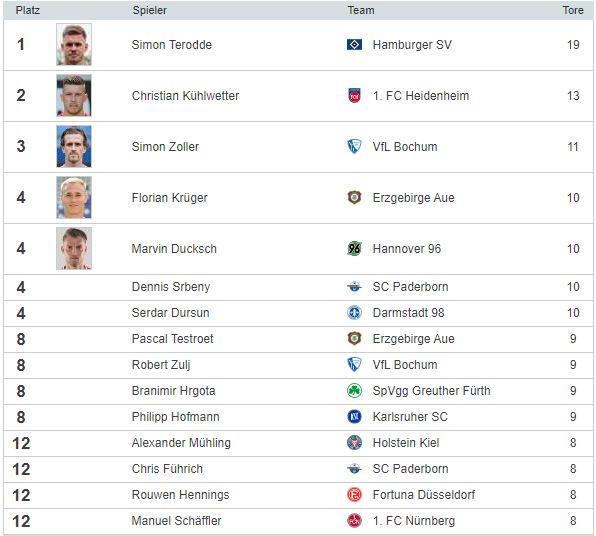Click the 1. FC Nürnberg club crest

pos(354,520)
